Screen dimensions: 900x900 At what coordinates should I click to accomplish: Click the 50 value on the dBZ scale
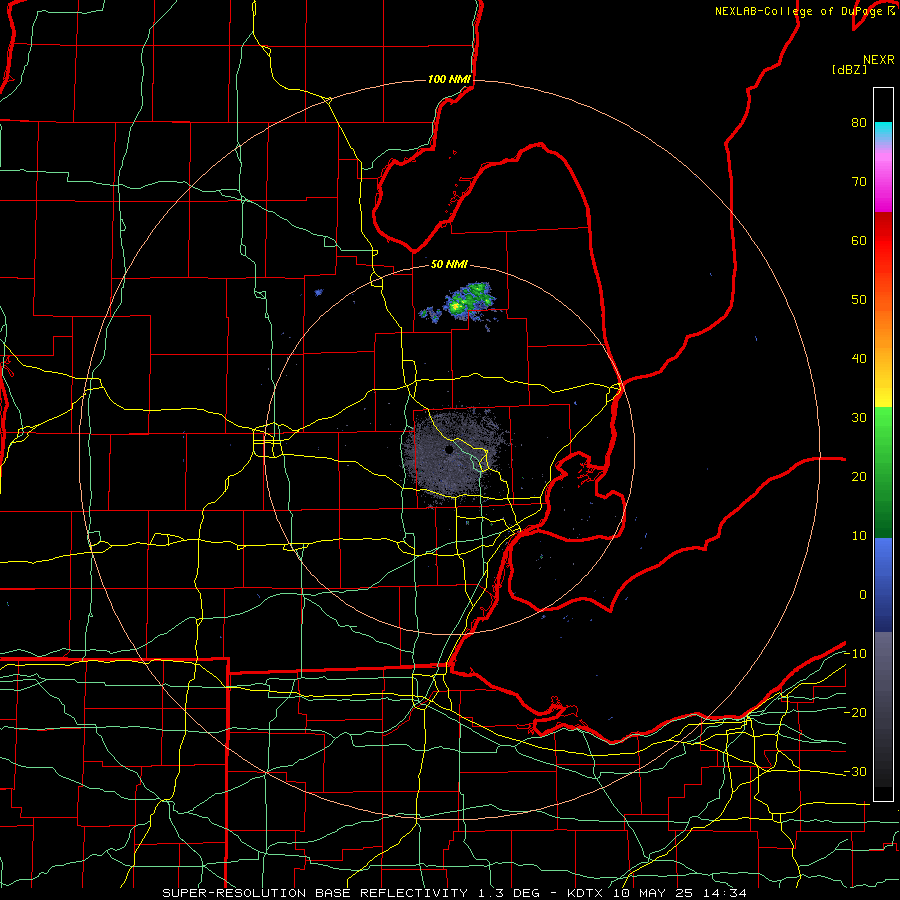click(x=859, y=300)
